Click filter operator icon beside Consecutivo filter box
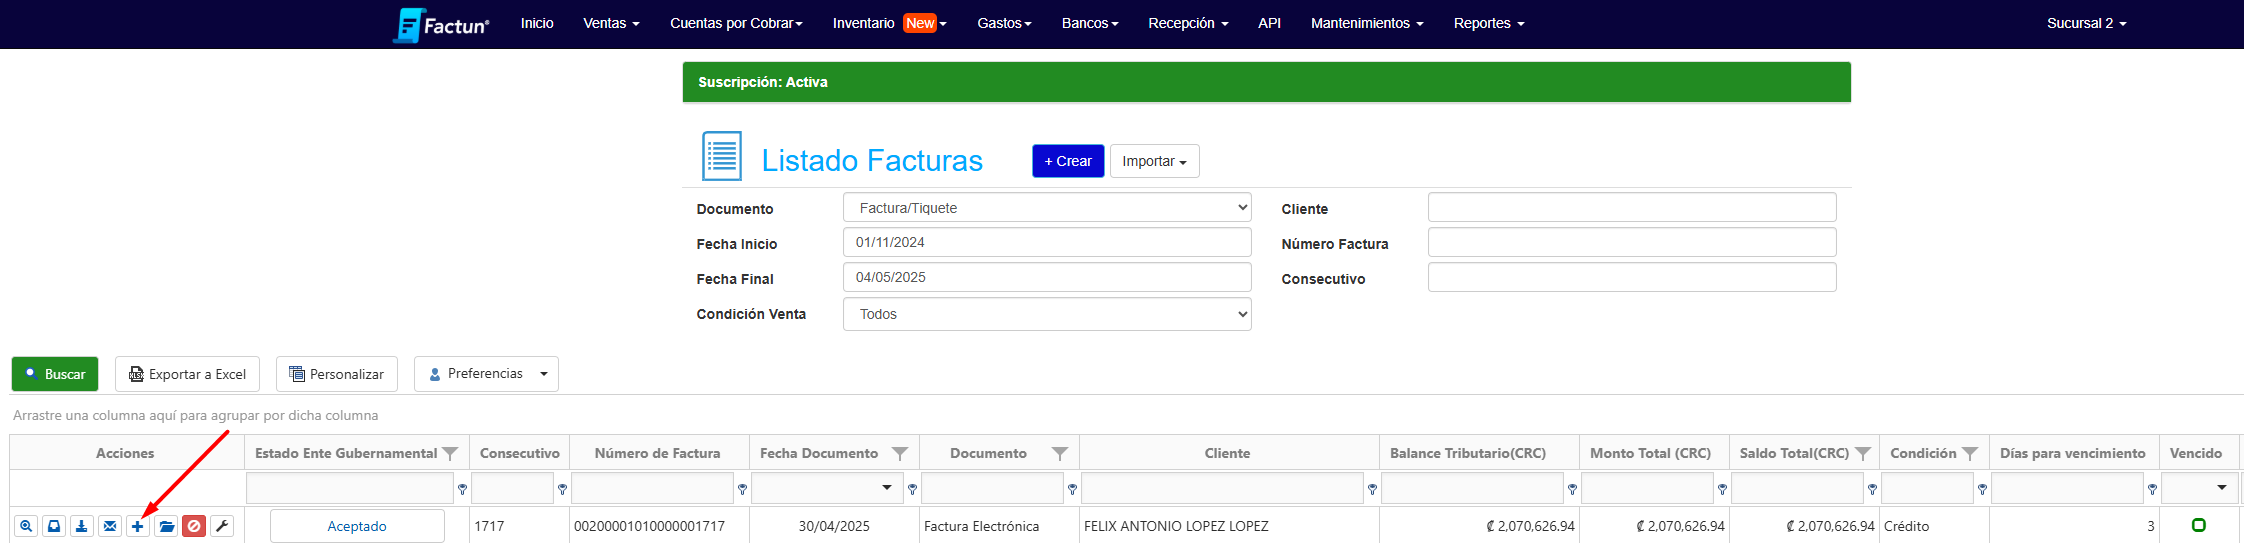This screenshot has width=2244, height=543. [x=562, y=489]
